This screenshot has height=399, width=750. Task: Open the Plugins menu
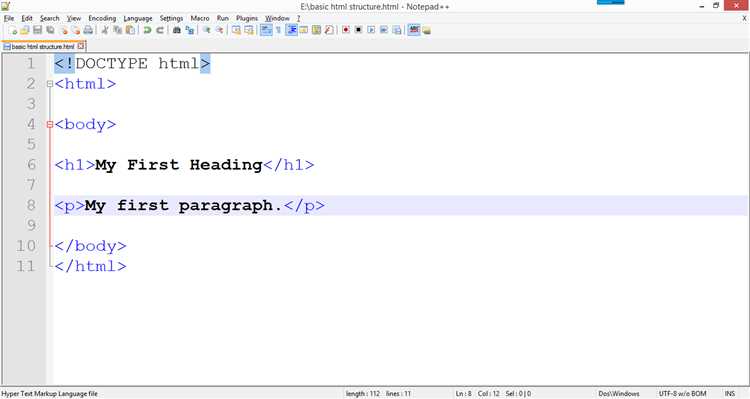[x=247, y=18]
